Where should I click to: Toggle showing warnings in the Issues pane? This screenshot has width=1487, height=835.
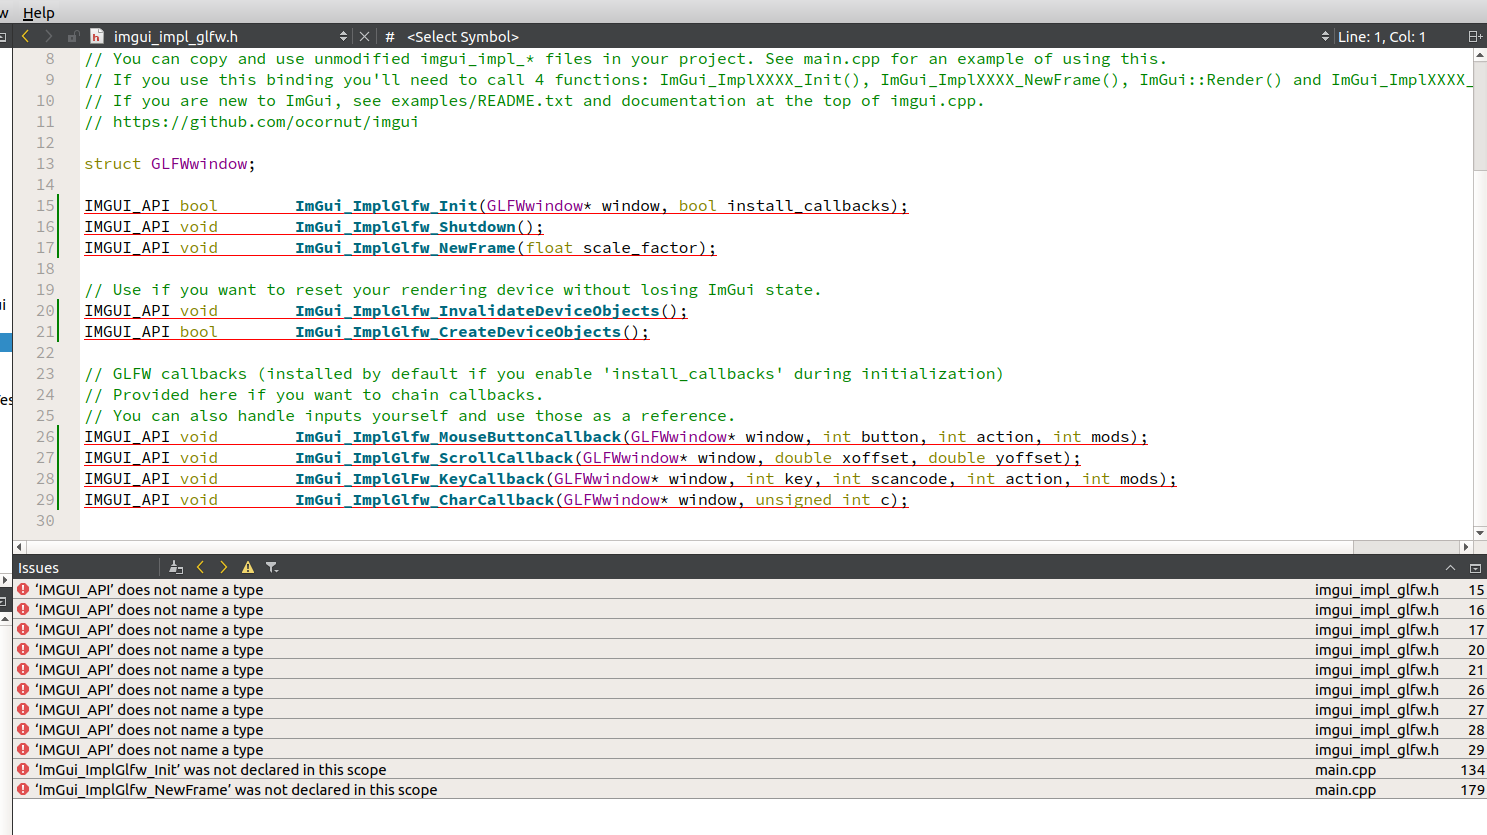[x=247, y=567]
